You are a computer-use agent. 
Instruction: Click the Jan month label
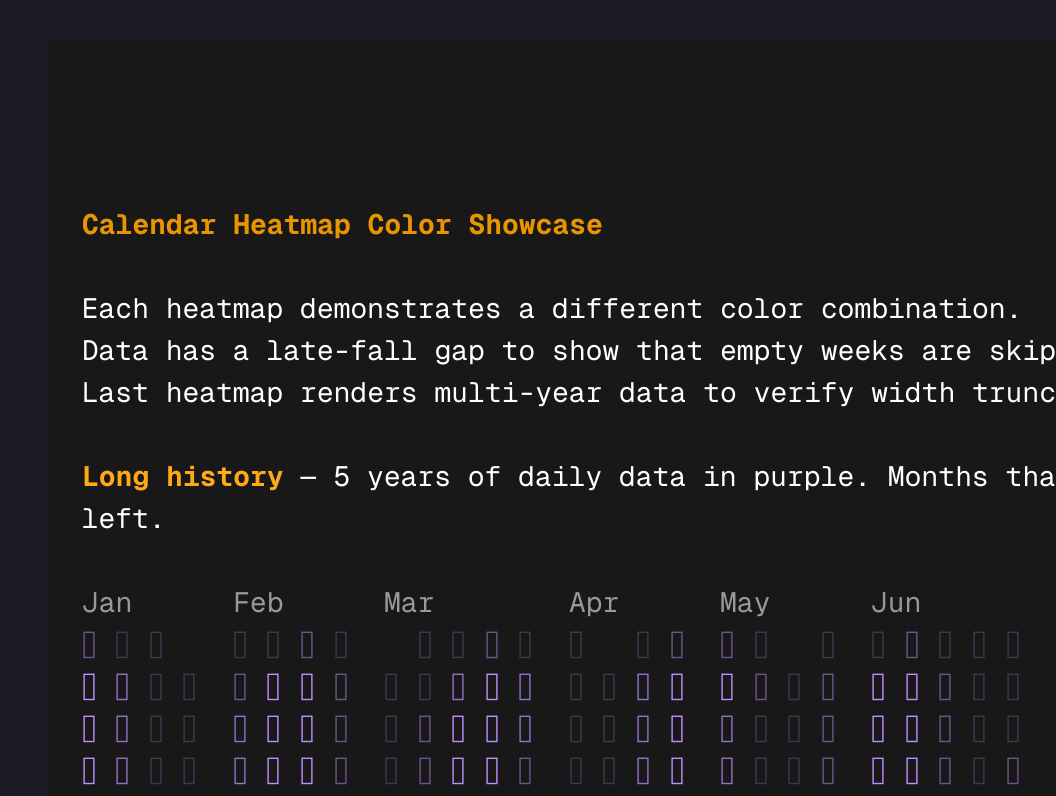[x=106, y=602]
